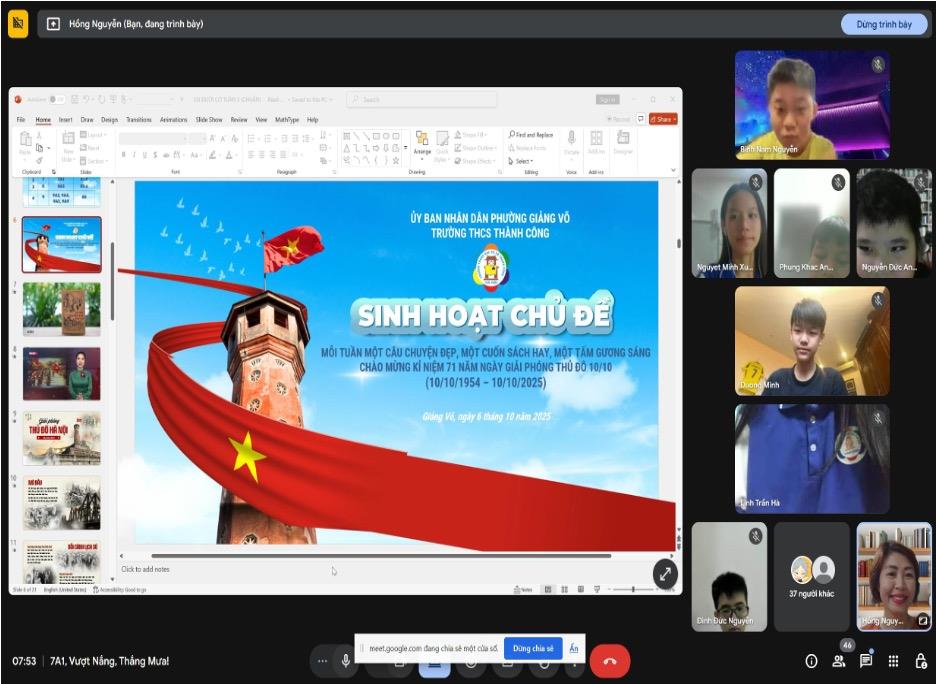The height and width of the screenshot is (684, 936).
Task: Click "Dừng trình bày" button
Action: tap(883, 24)
